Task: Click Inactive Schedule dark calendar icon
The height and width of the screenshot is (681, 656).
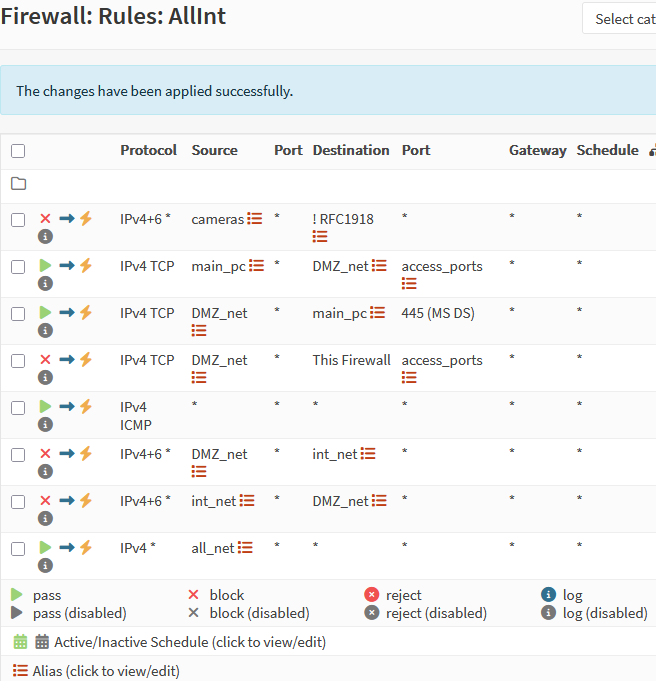Action: 42,641
